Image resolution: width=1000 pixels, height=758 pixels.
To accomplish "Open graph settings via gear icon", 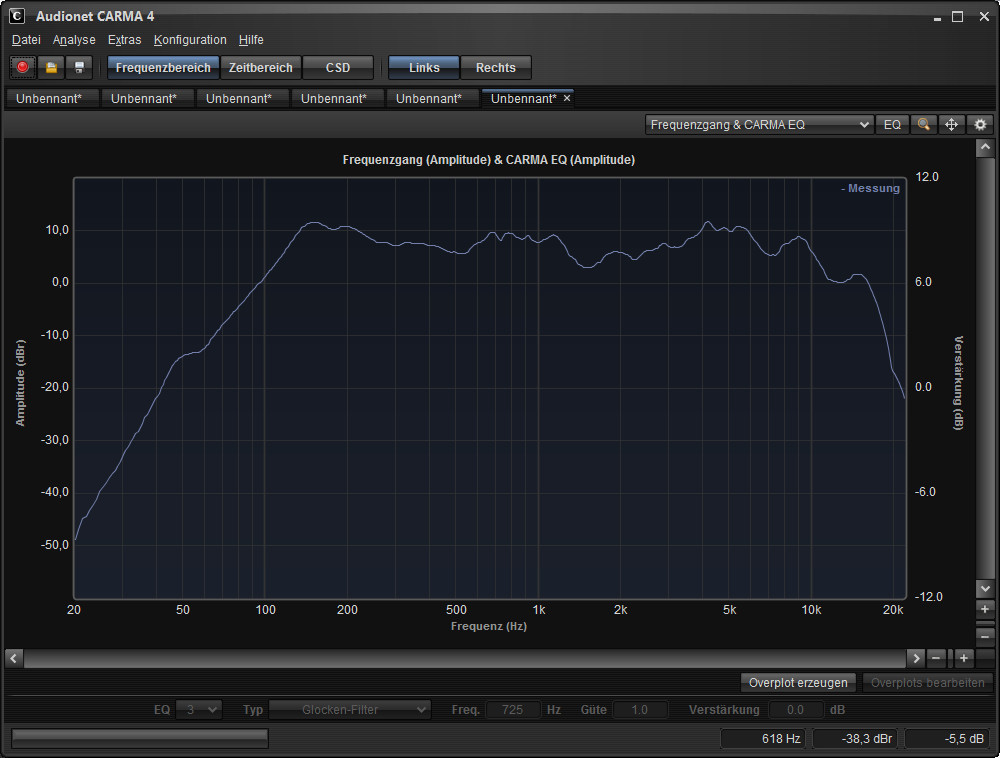I will (x=980, y=125).
